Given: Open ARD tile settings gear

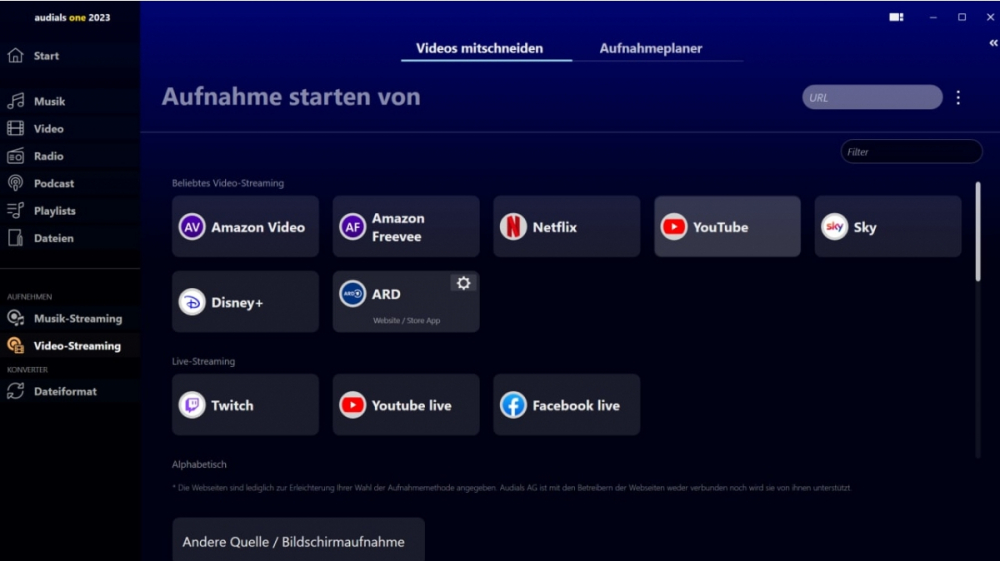Looking at the screenshot, I should (x=464, y=283).
